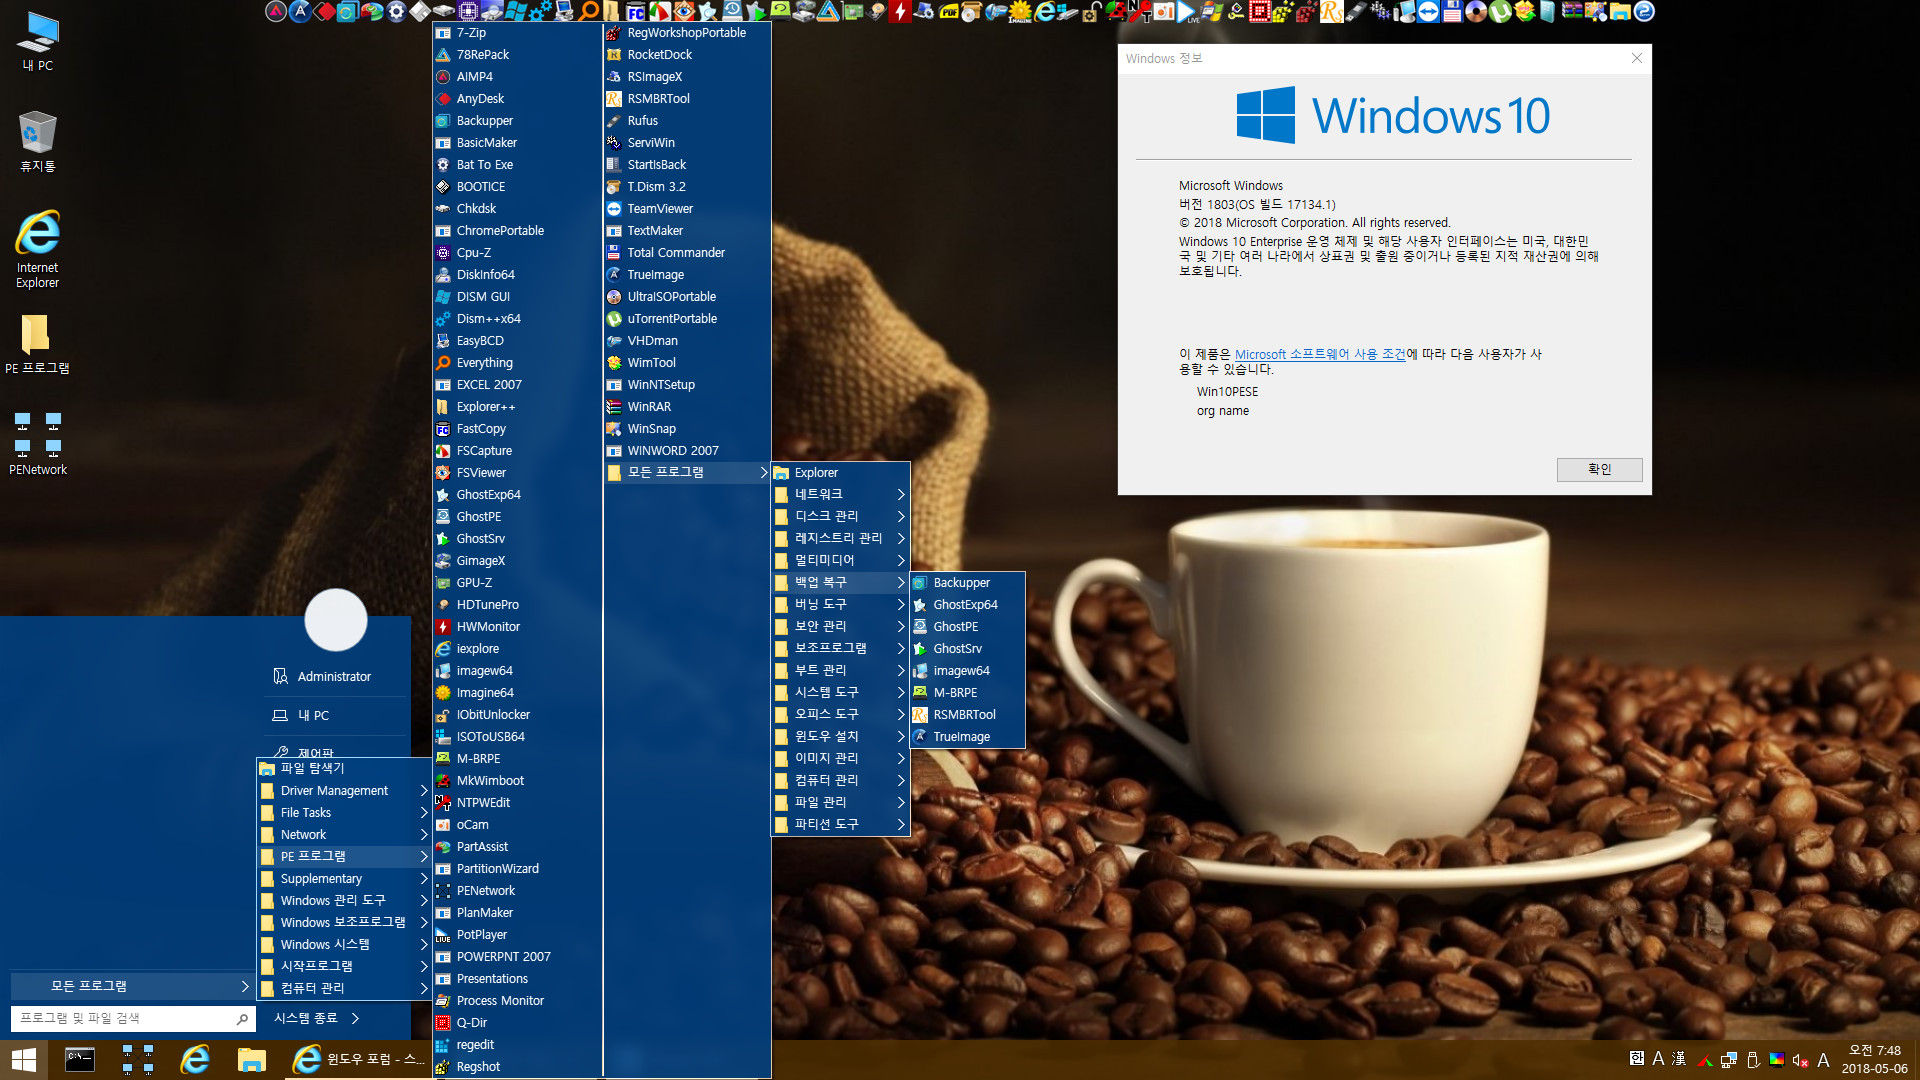Open BOOTICE from the program list
Screen dimensions: 1920x1080
tap(517, 187)
